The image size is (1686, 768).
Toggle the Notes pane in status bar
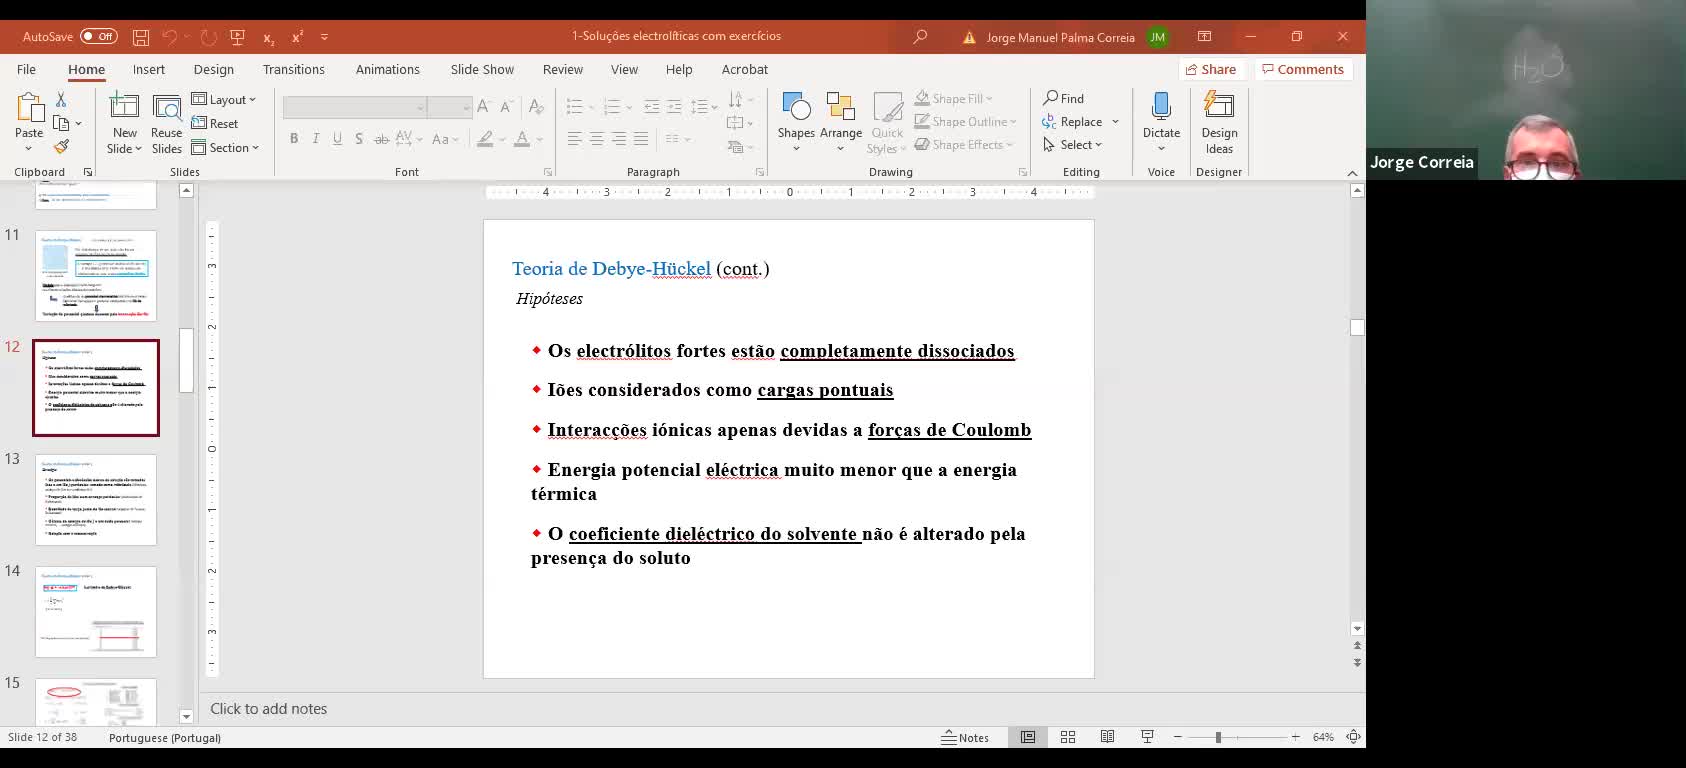[x=965, y=737]
